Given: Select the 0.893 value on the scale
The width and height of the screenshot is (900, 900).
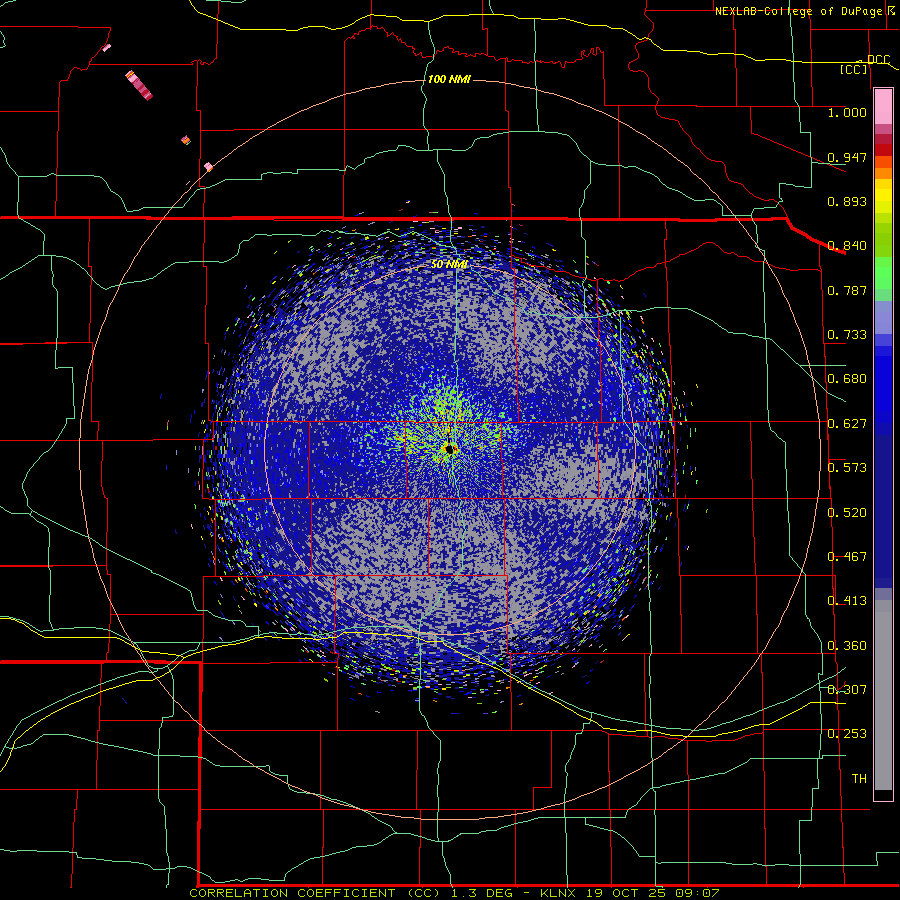Looking at the screenshot, I should coord(847,201).
